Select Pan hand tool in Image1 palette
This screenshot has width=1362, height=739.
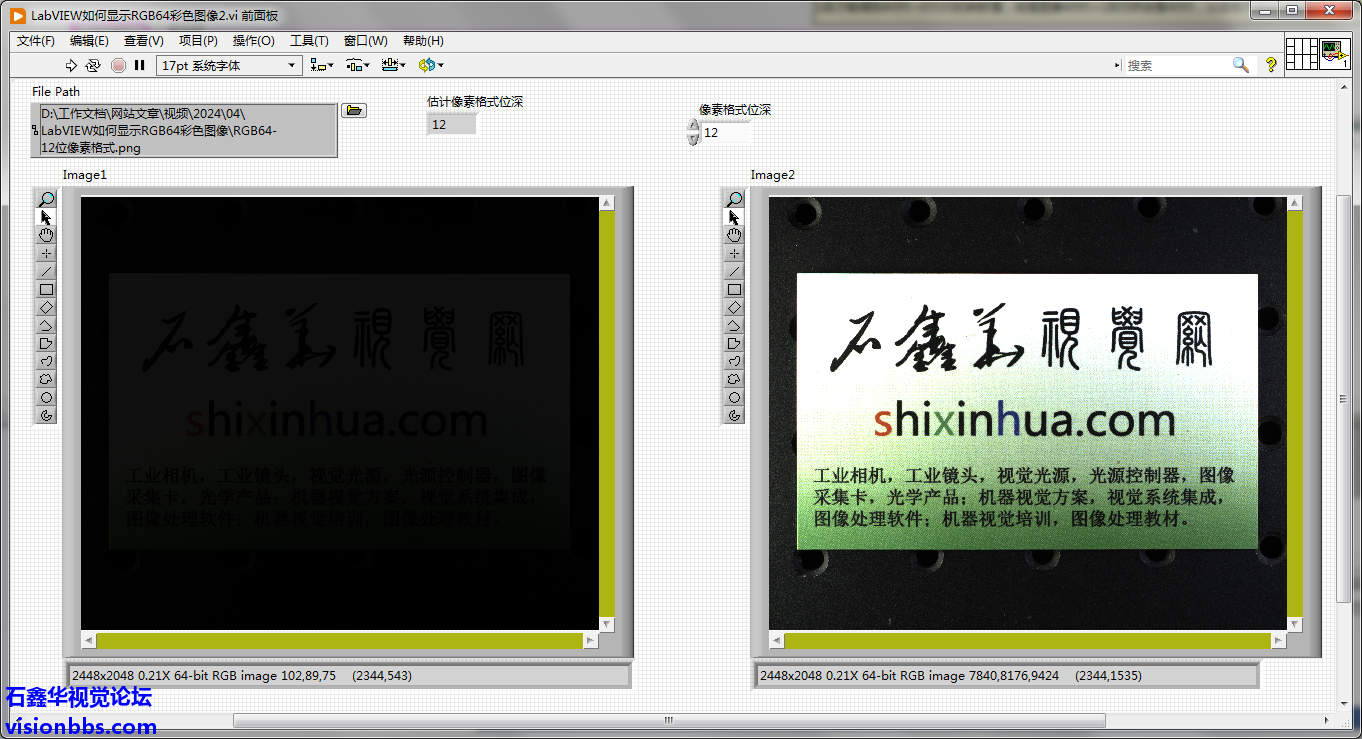coord(46,235)
